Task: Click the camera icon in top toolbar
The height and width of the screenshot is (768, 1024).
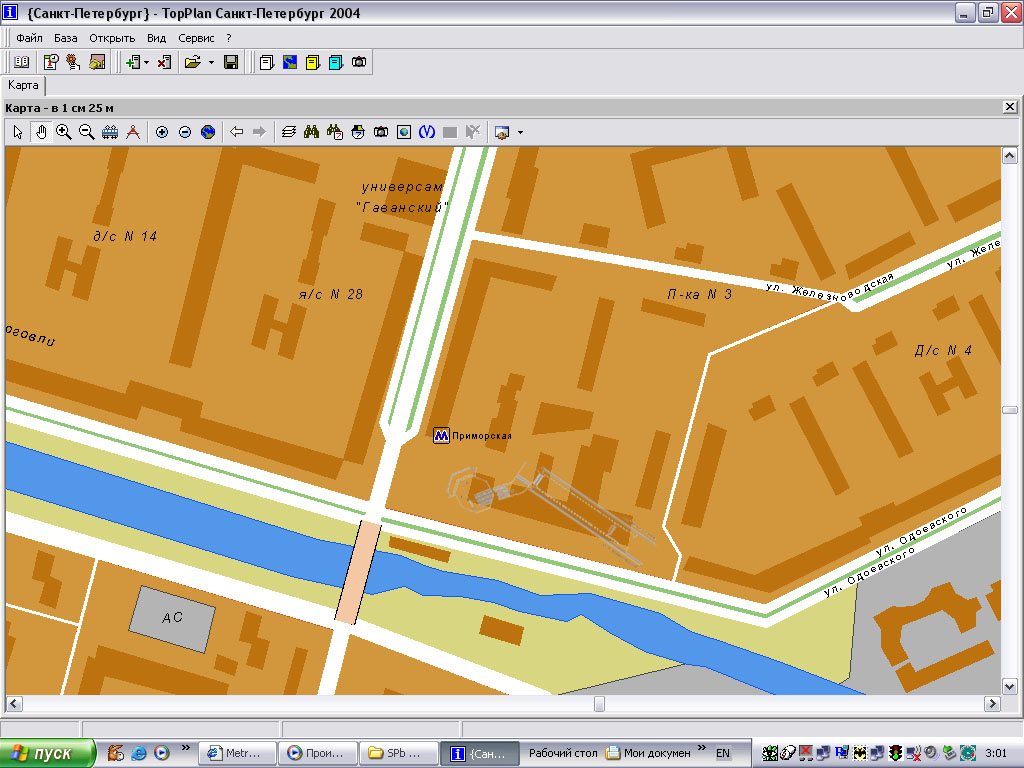Action: [x=359, y=62]
